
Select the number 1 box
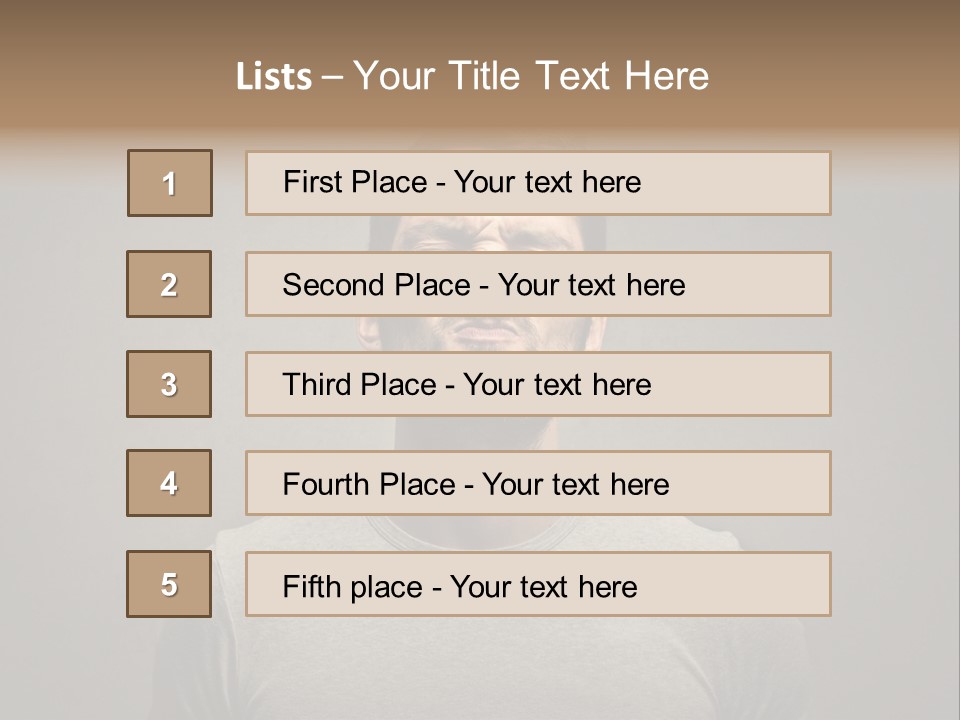coord(170,183)
